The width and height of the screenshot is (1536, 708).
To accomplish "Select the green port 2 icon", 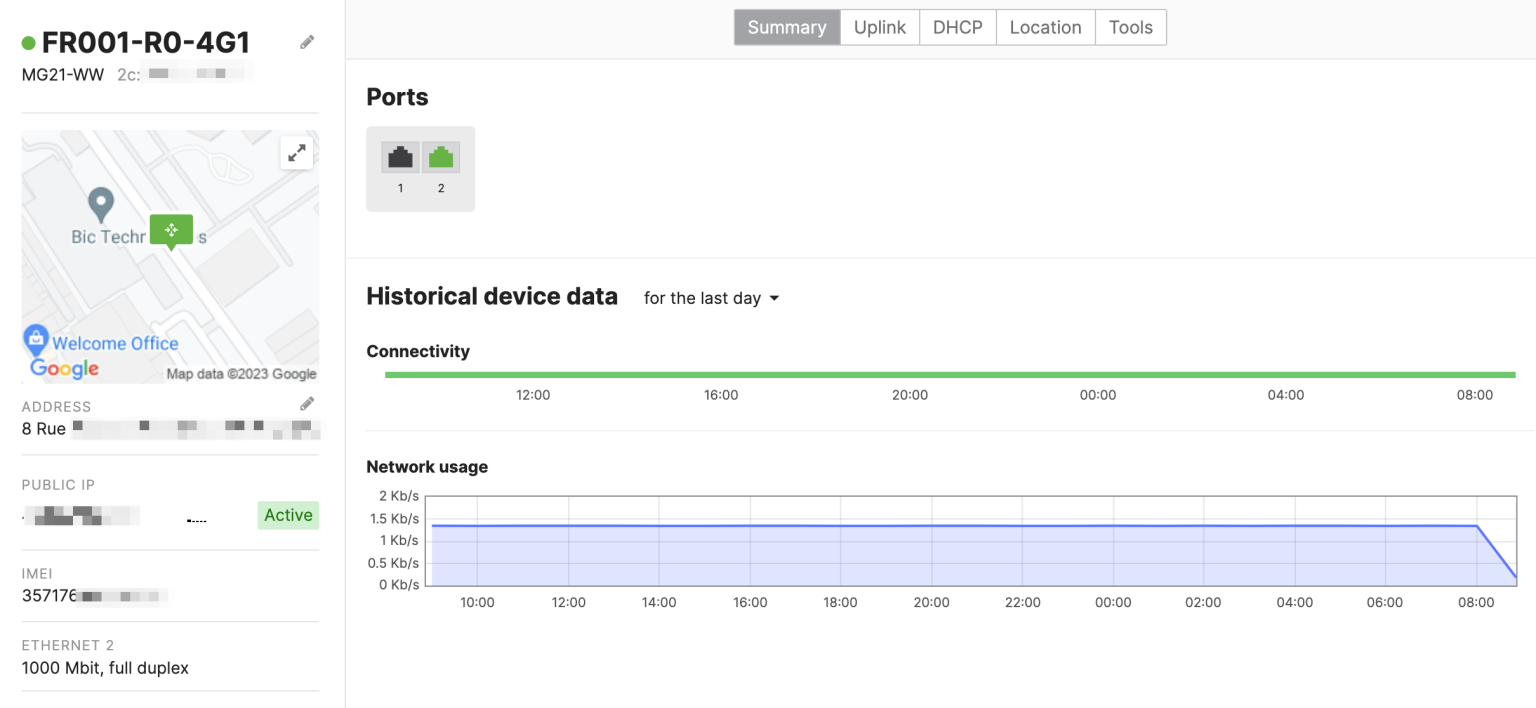I will (441, 157).
